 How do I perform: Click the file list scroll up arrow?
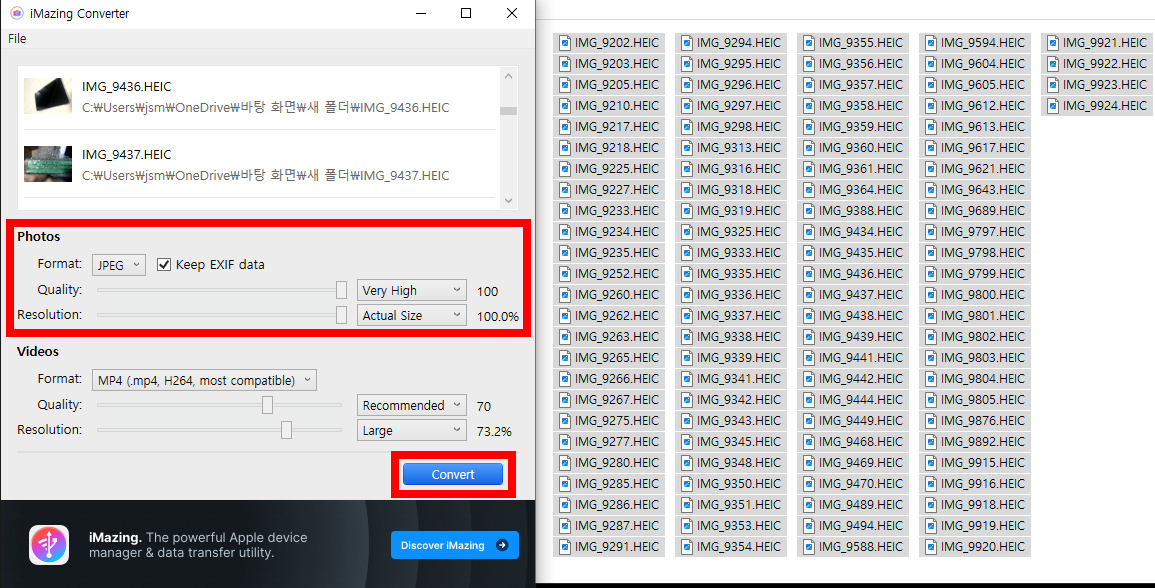508,75
